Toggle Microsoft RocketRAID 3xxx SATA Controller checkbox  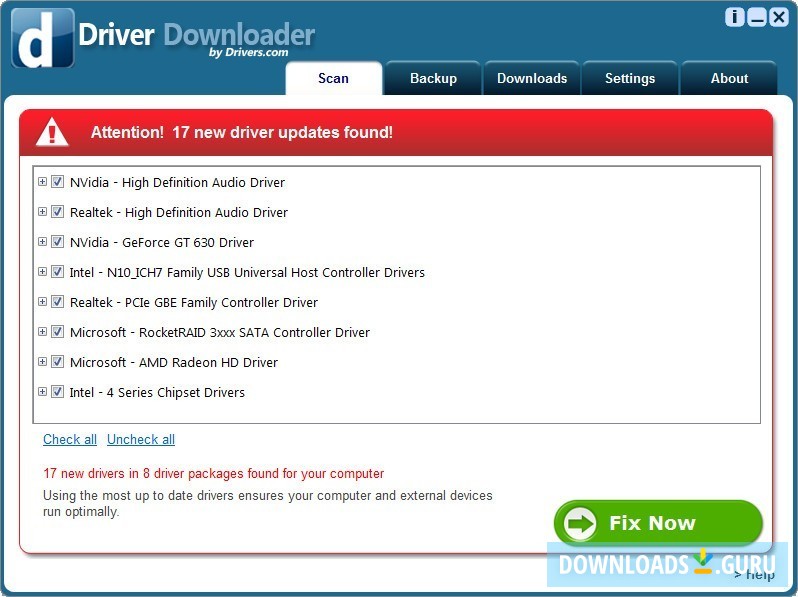point(58,332)
